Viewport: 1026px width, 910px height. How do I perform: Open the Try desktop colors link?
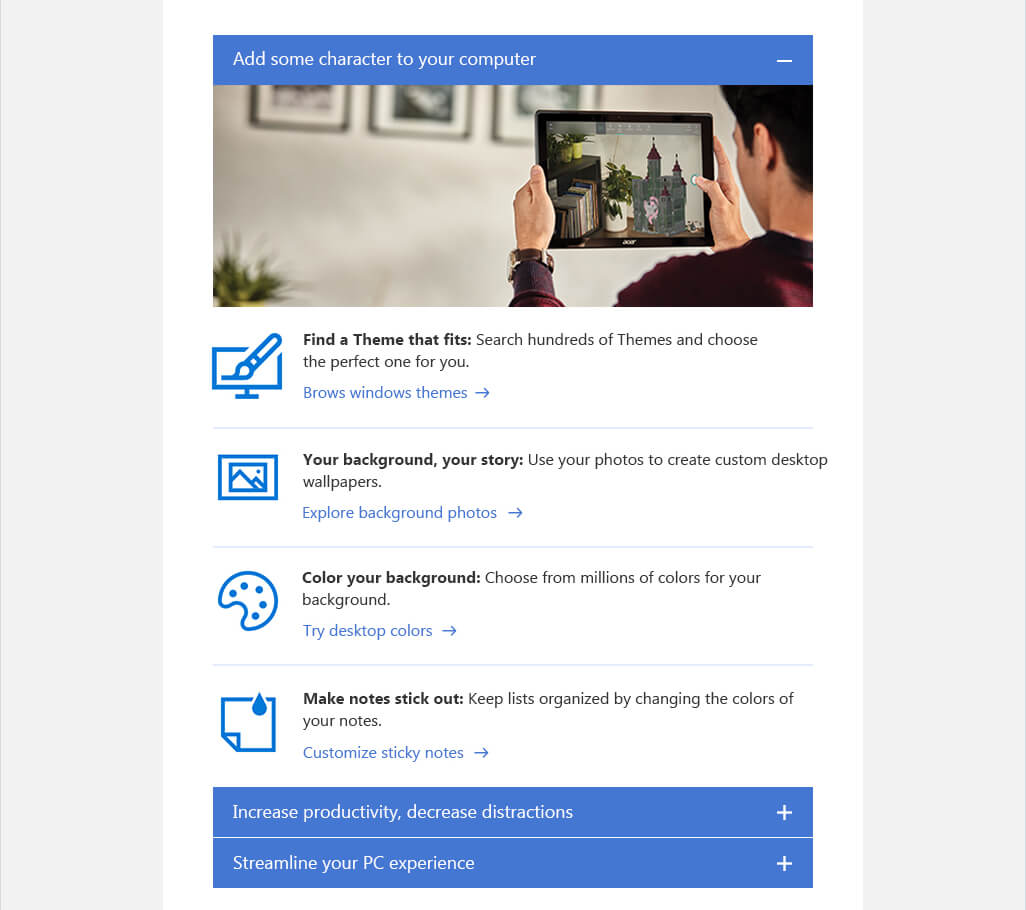tap(367, 631)
